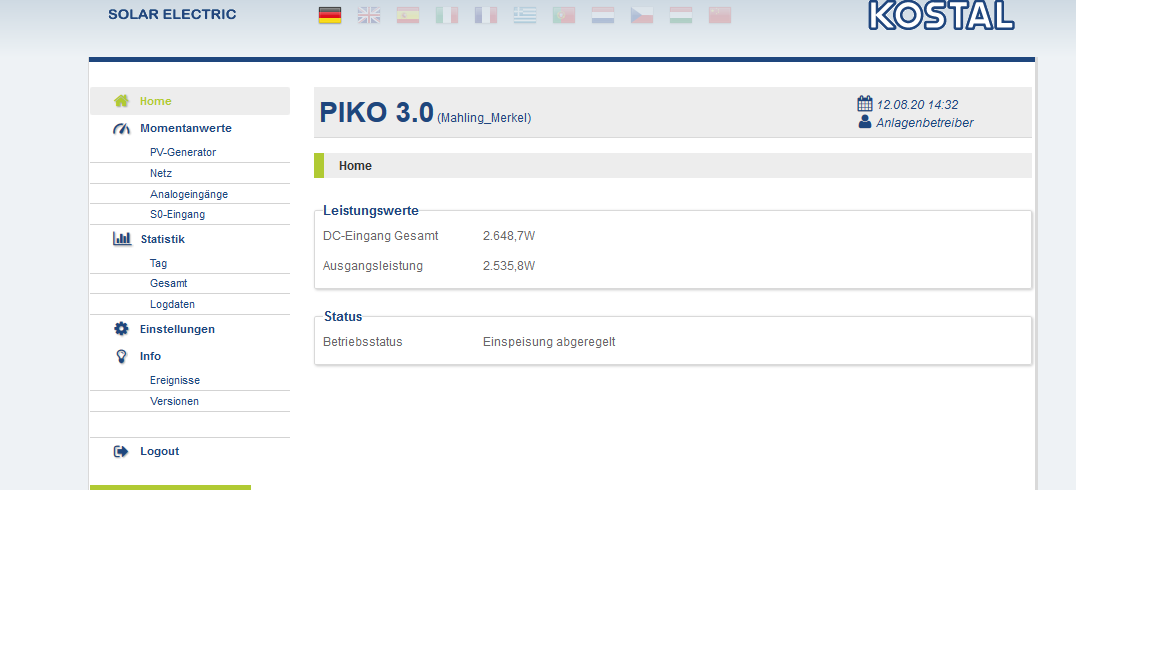The image size is (1152, 648).
Task: Click the Einspeisung abgeregelt status
Action: click(x=549, y=342)
